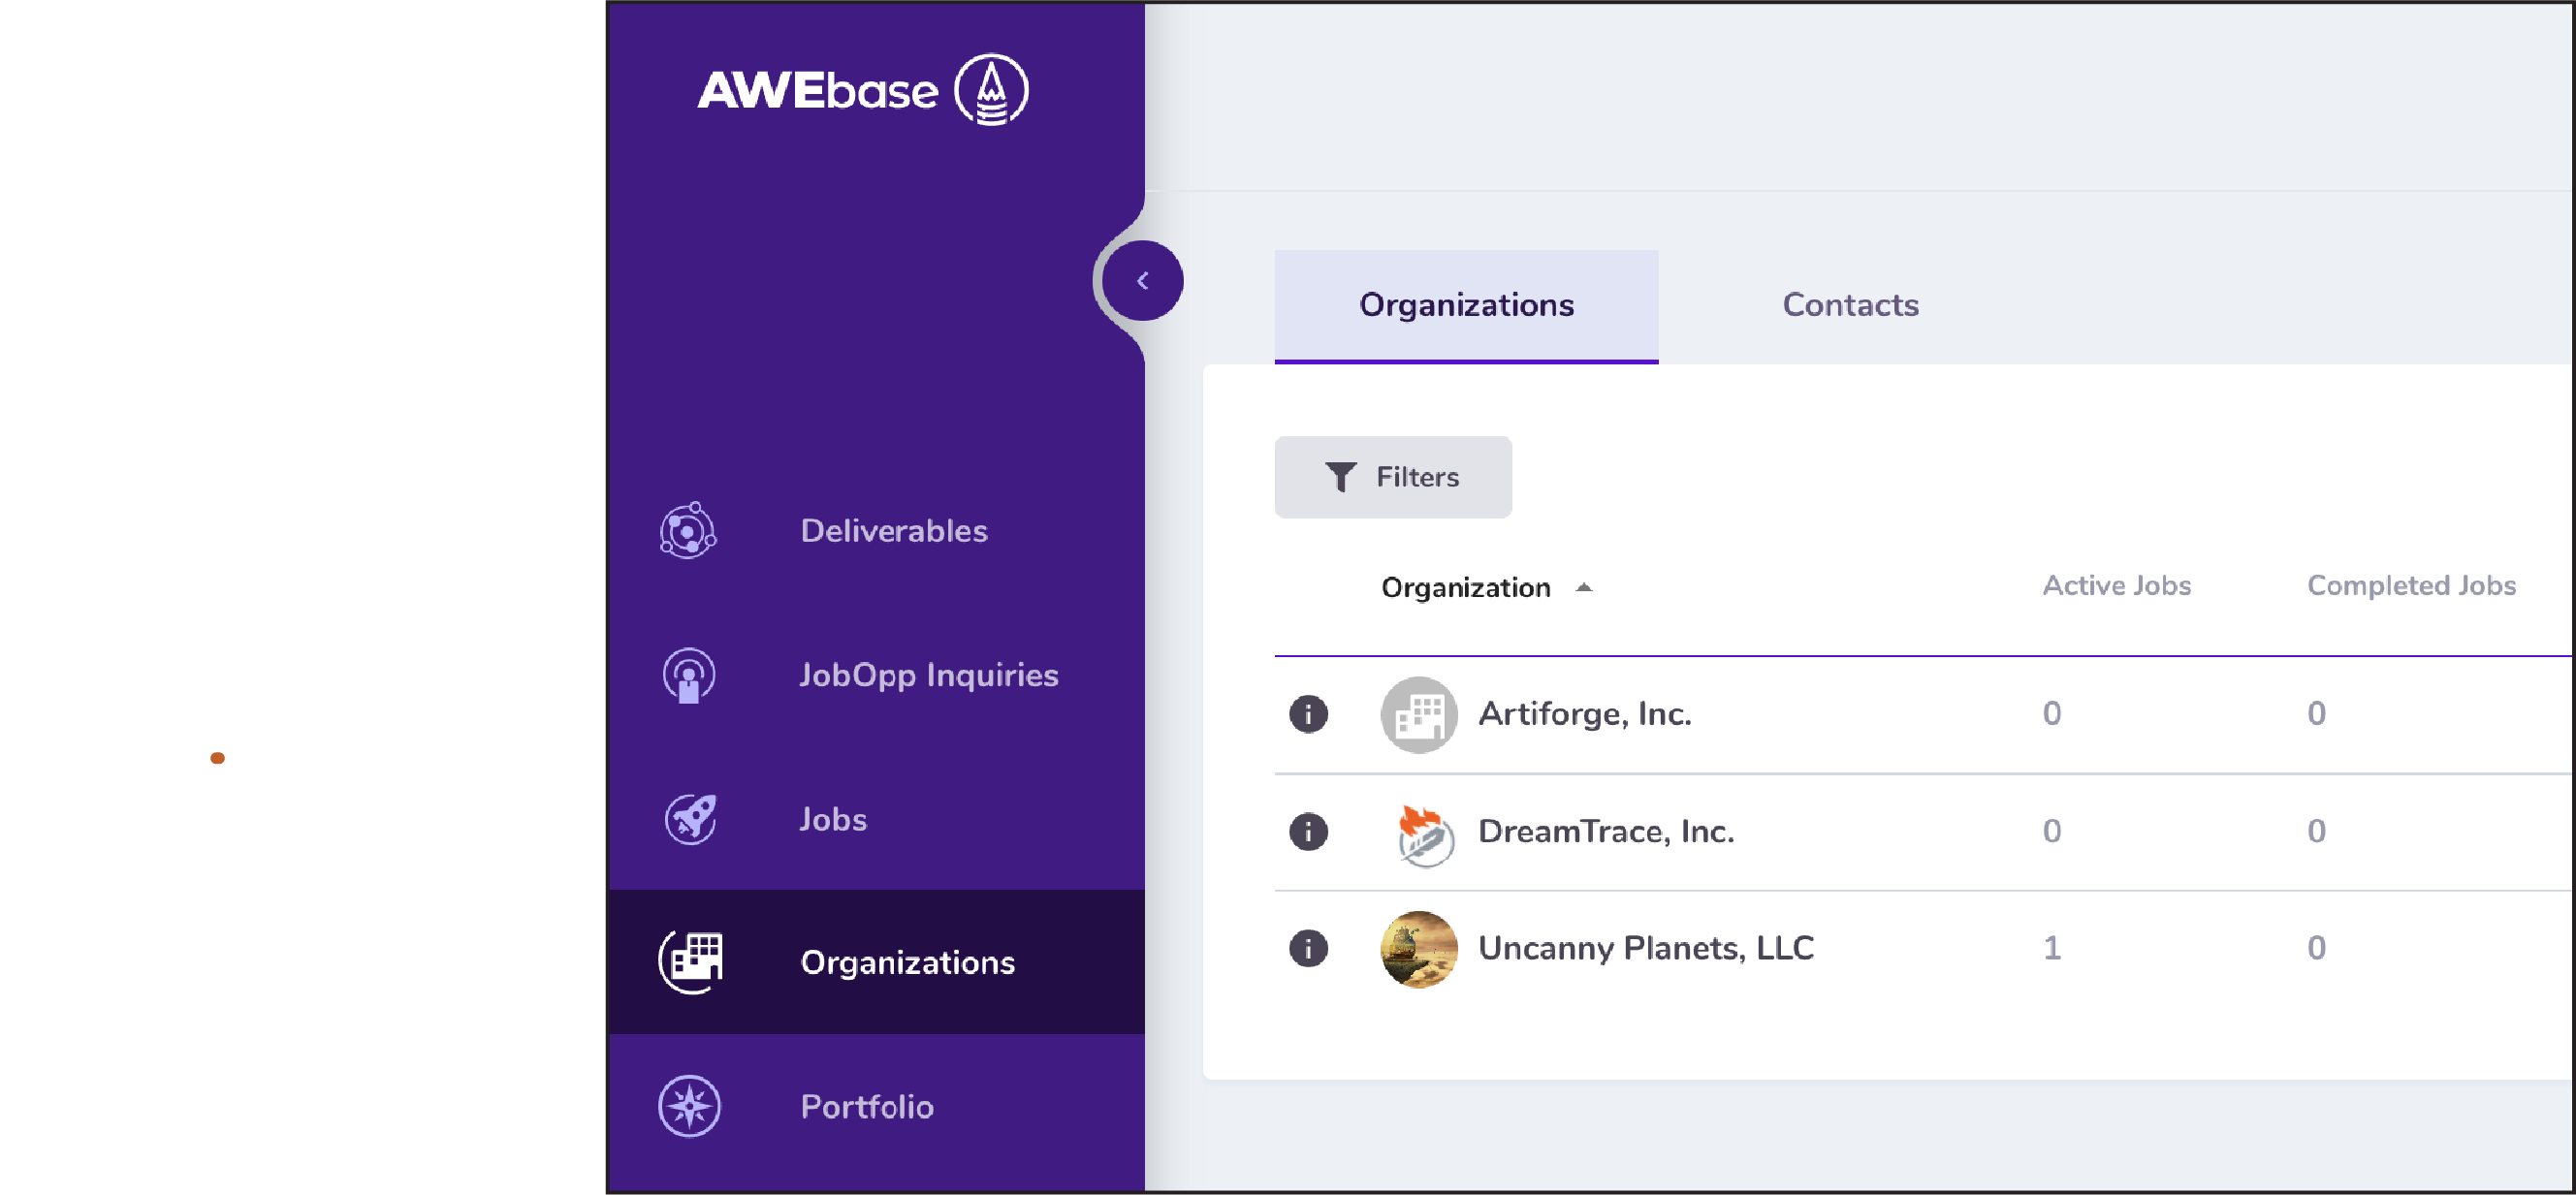The height and width of the screenshot is (1195, 2576).
Task: Open info for Uncanny Planets, LLC
Action: [1308, 948]
